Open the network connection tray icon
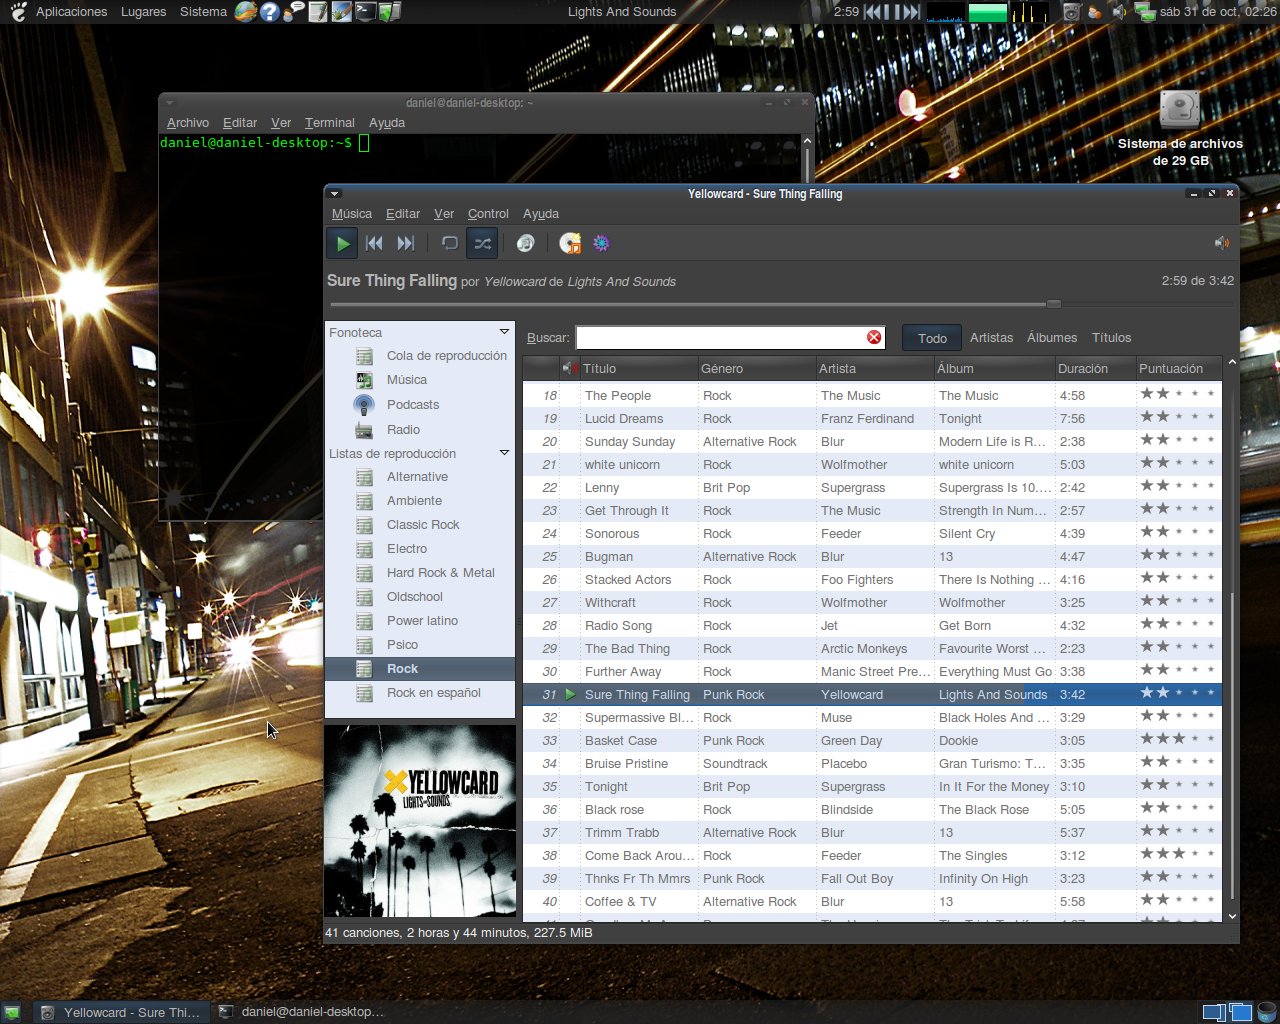 click(1143, 12)
